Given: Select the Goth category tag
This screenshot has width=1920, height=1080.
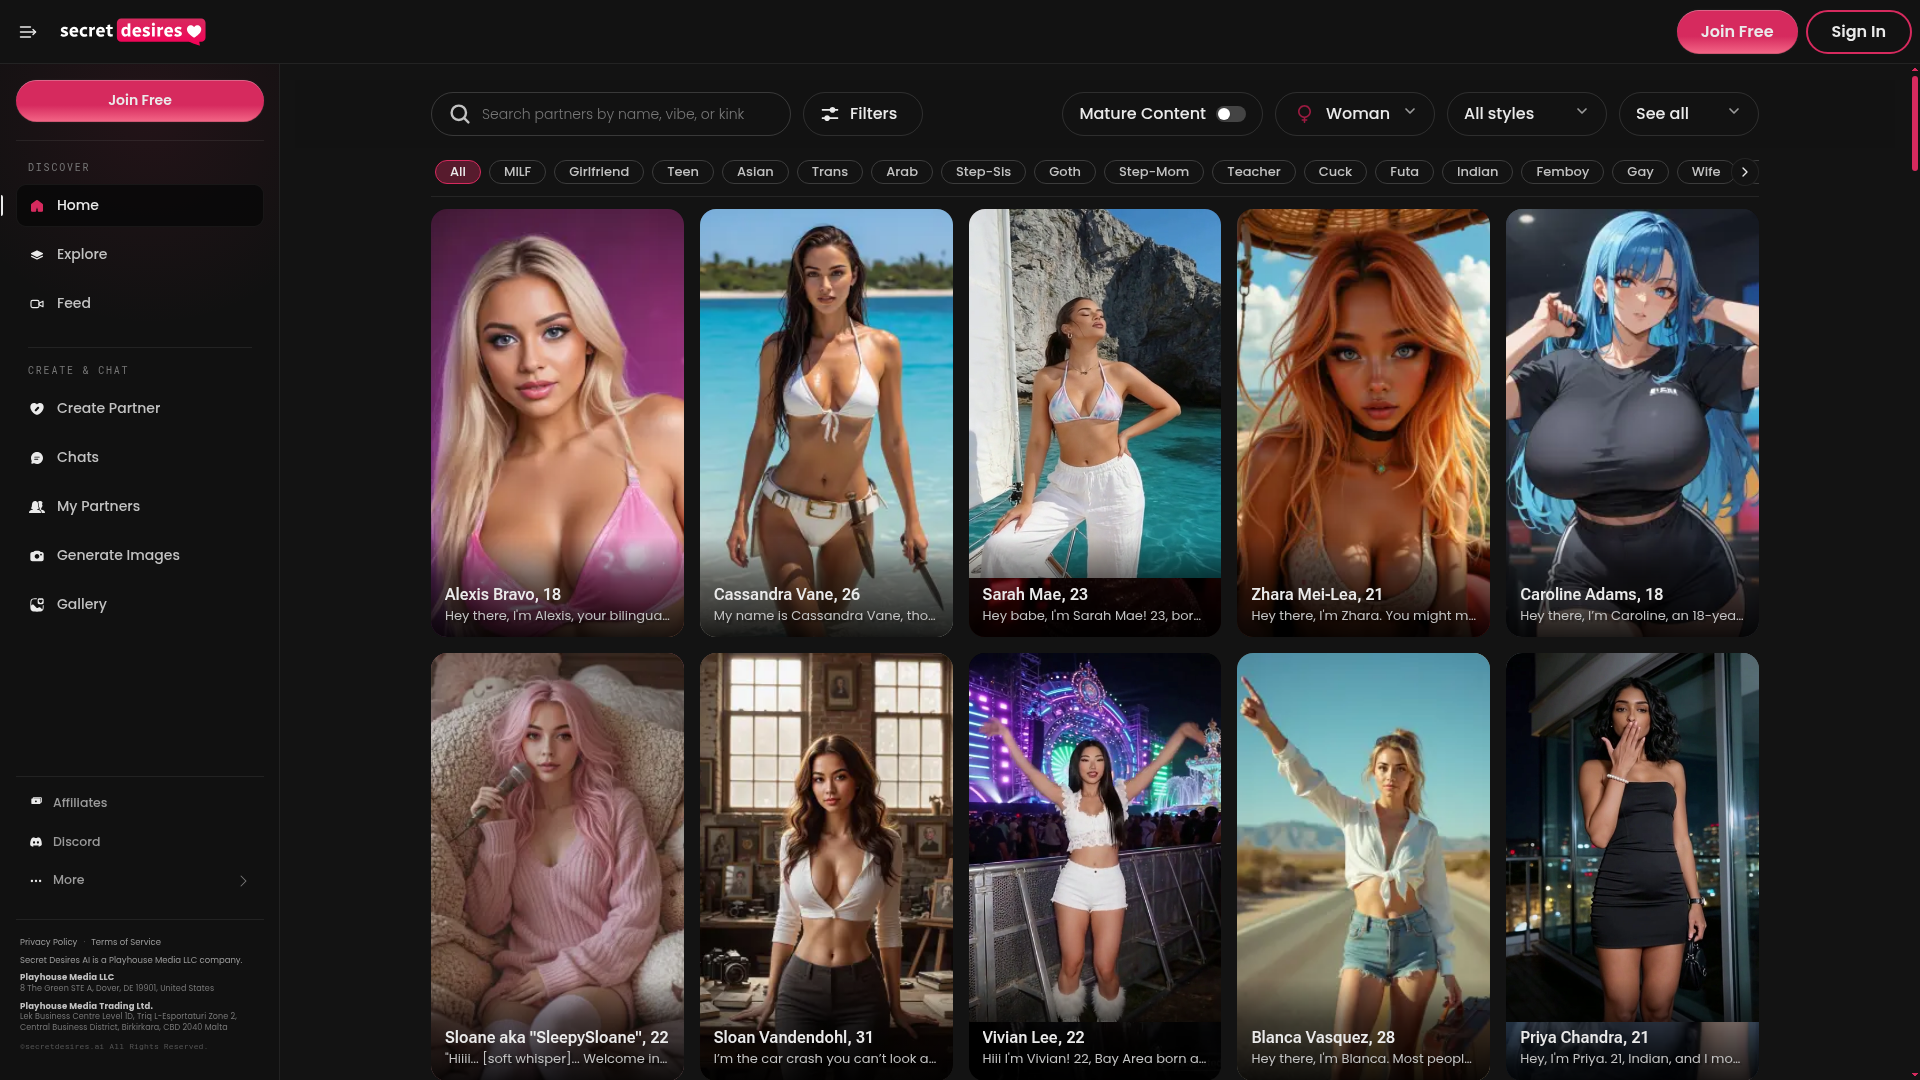Looking at the screenshot, I should (x=1065, y=172).
